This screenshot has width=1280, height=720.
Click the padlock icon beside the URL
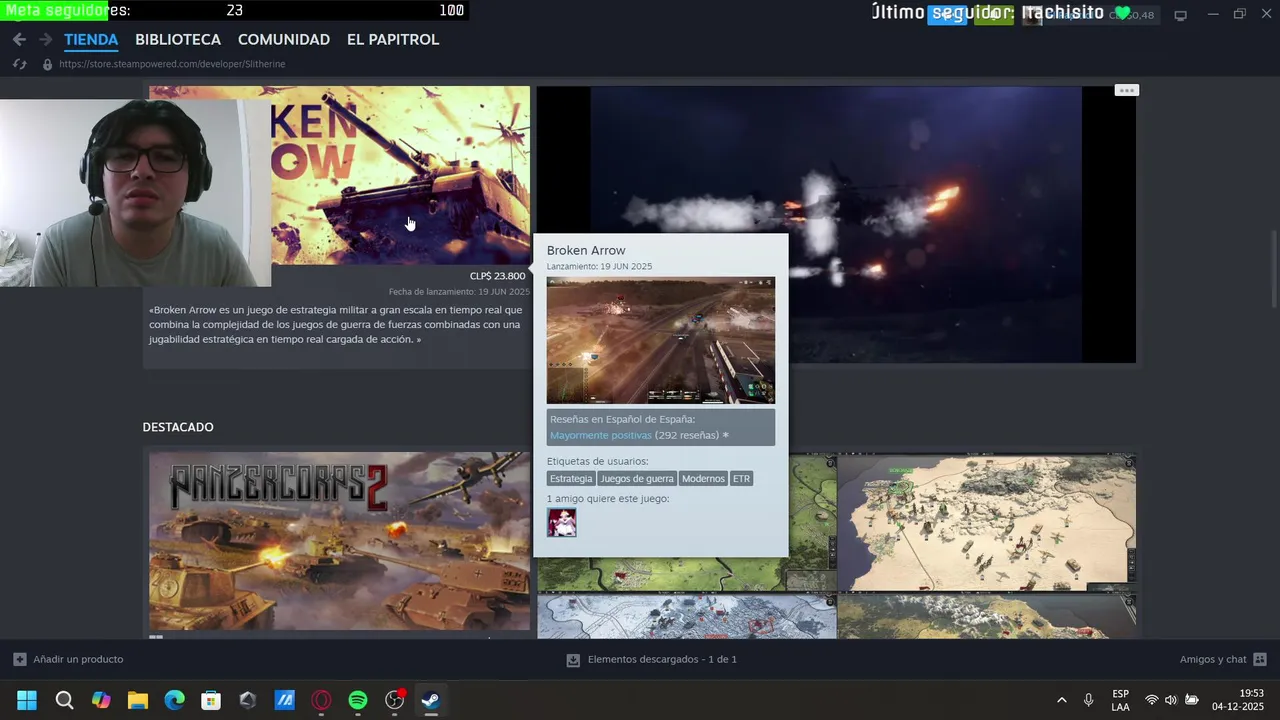click(47, 64)
